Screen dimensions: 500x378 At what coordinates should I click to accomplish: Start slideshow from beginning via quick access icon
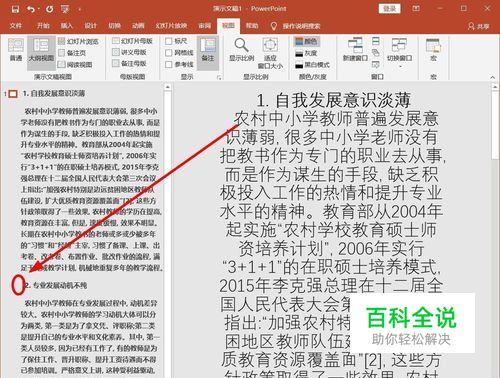click(x=65, y=9)
